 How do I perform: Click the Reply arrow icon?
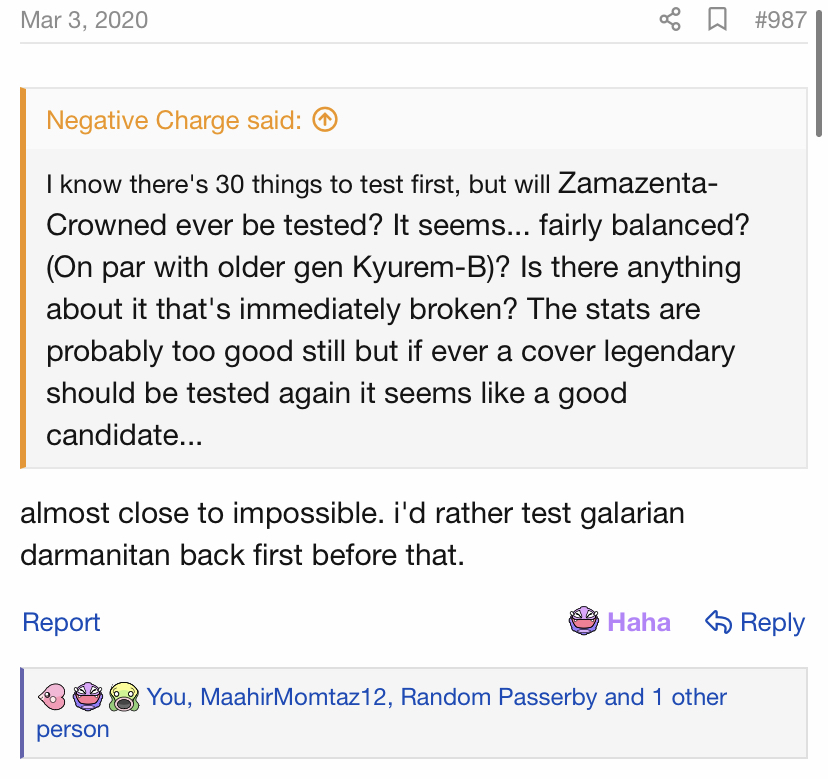coord(718,622)
